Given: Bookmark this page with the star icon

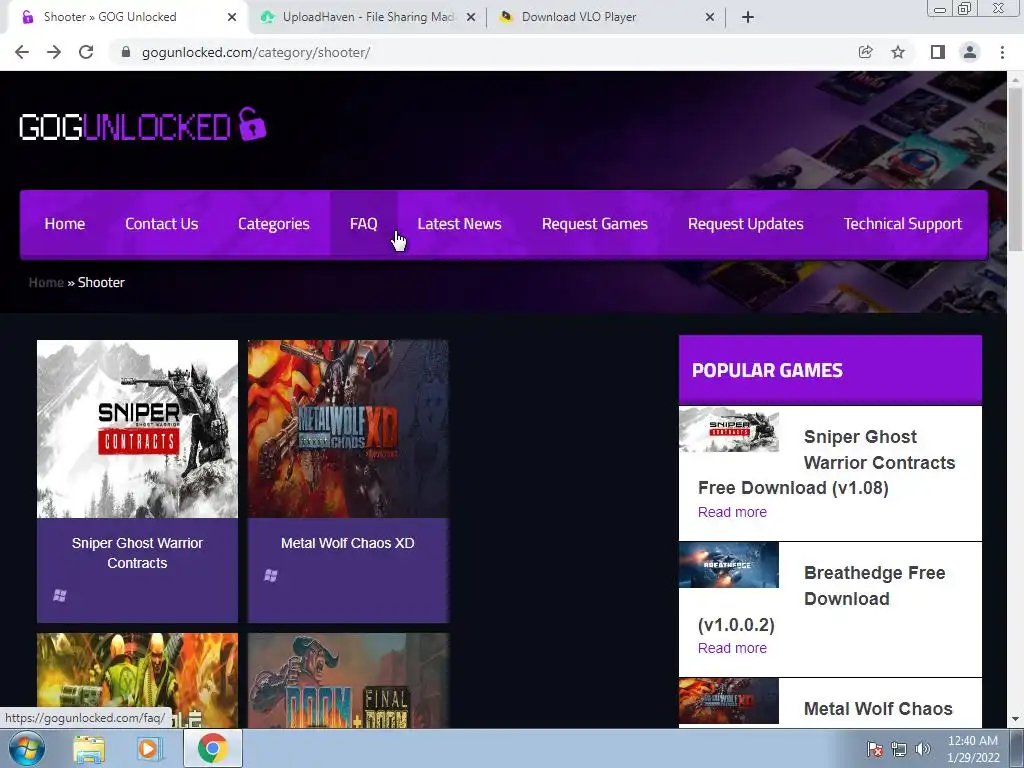Looking at the screenshot, I should (x=898, y=52).
